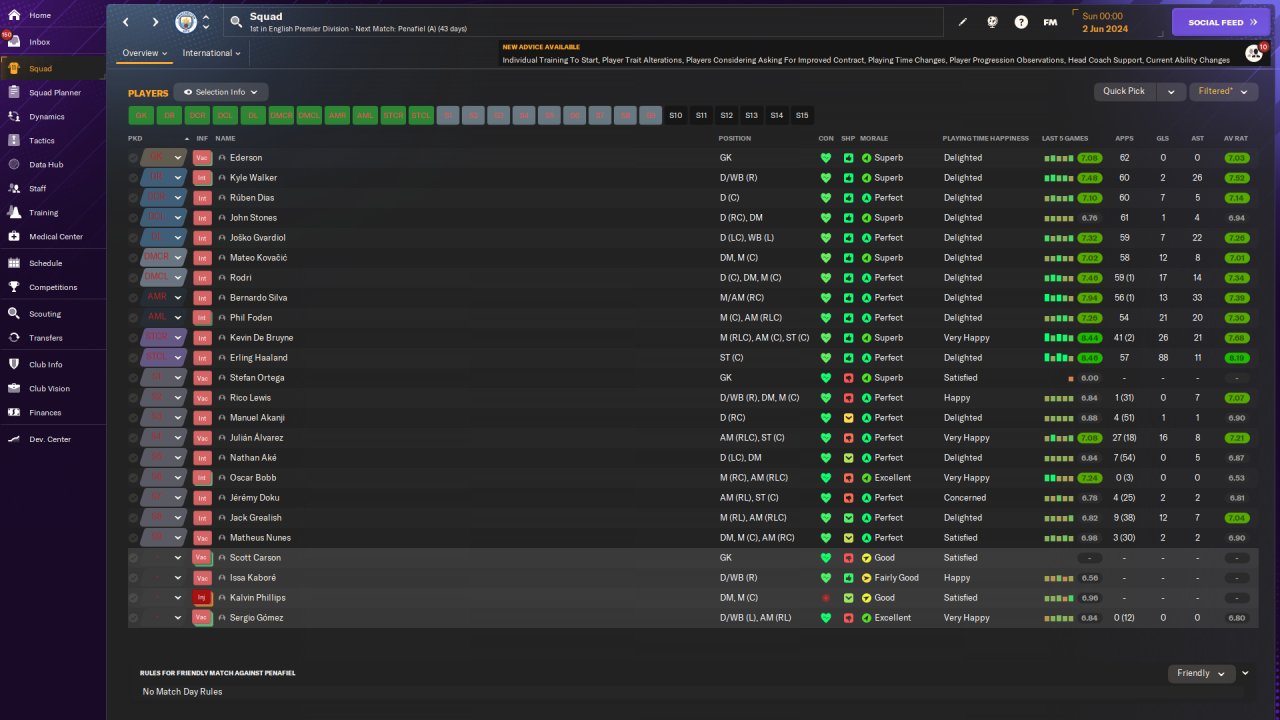Open Erling Haaland's player profile
Screen dimensions: 1280x720
(258, 358)
